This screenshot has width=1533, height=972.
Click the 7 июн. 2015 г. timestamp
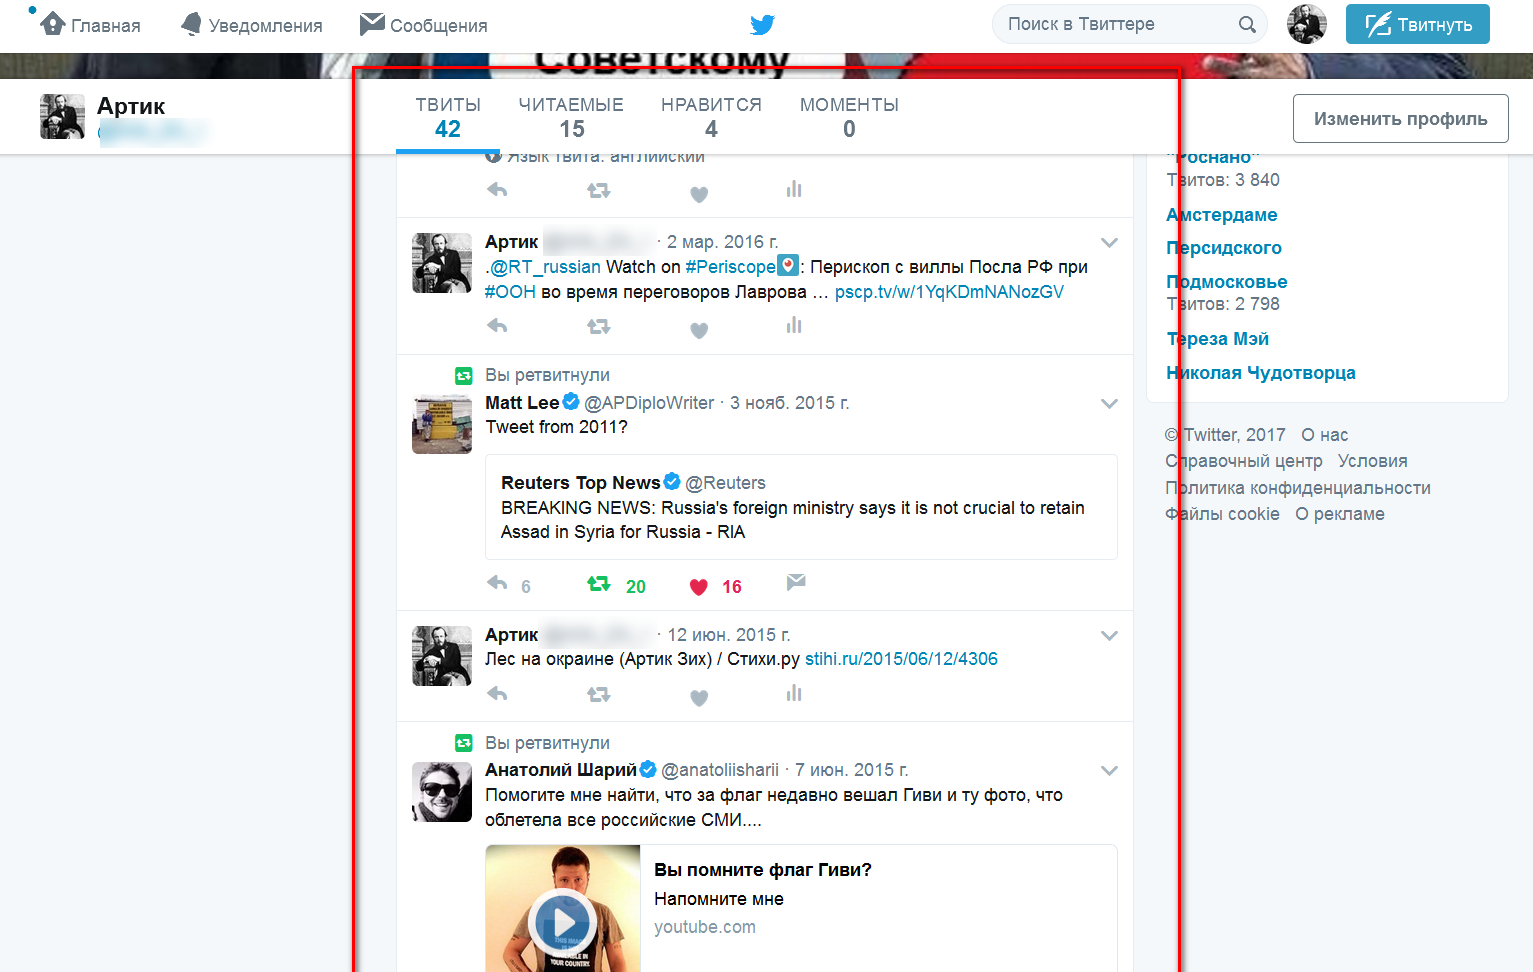(x=852, y=770)
